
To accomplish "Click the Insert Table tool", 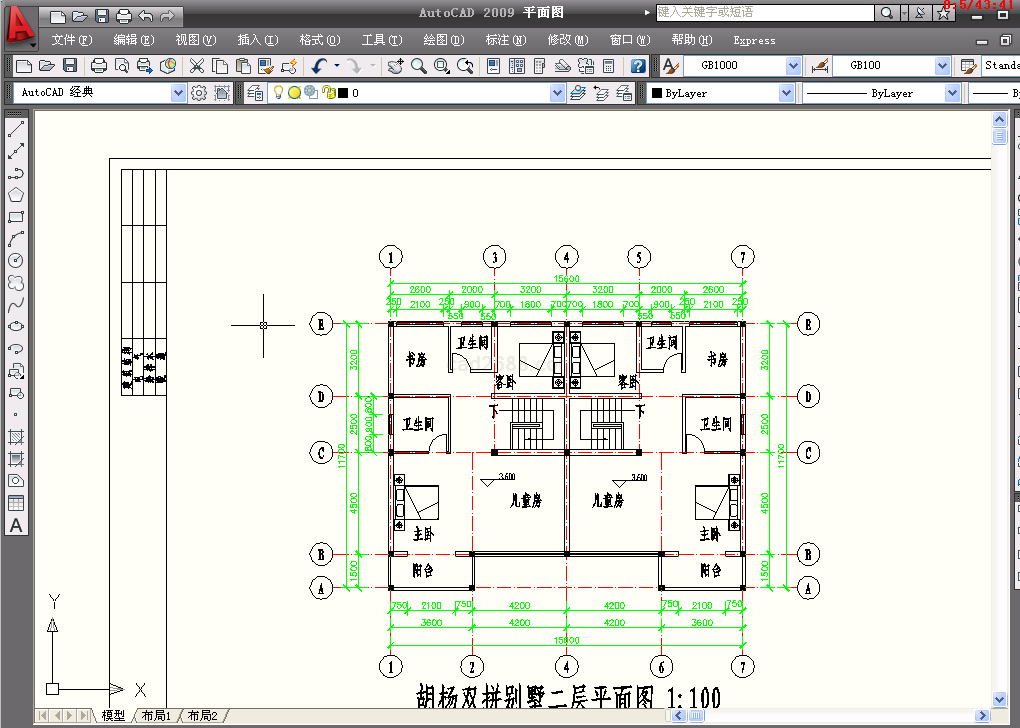I will coord(16,503).
